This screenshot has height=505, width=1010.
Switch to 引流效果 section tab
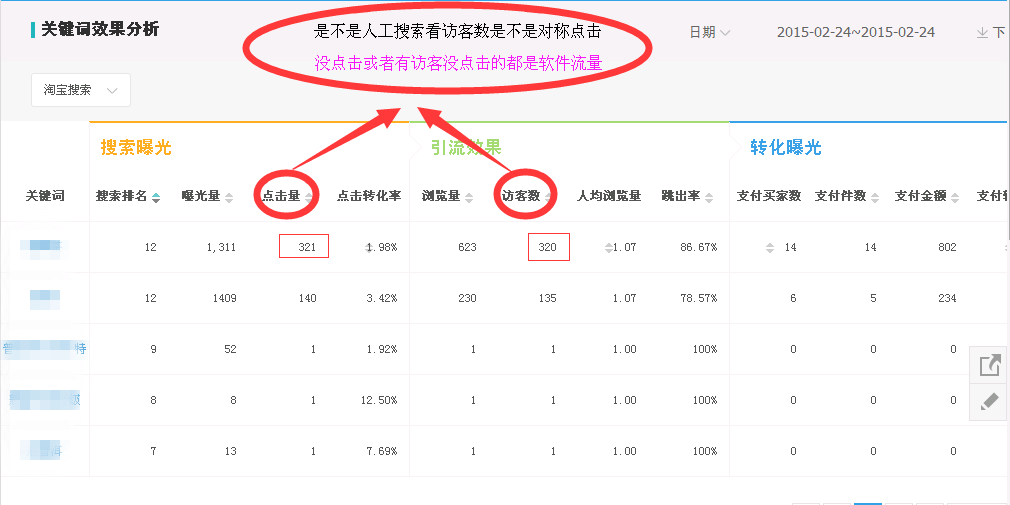pos(466,148)
